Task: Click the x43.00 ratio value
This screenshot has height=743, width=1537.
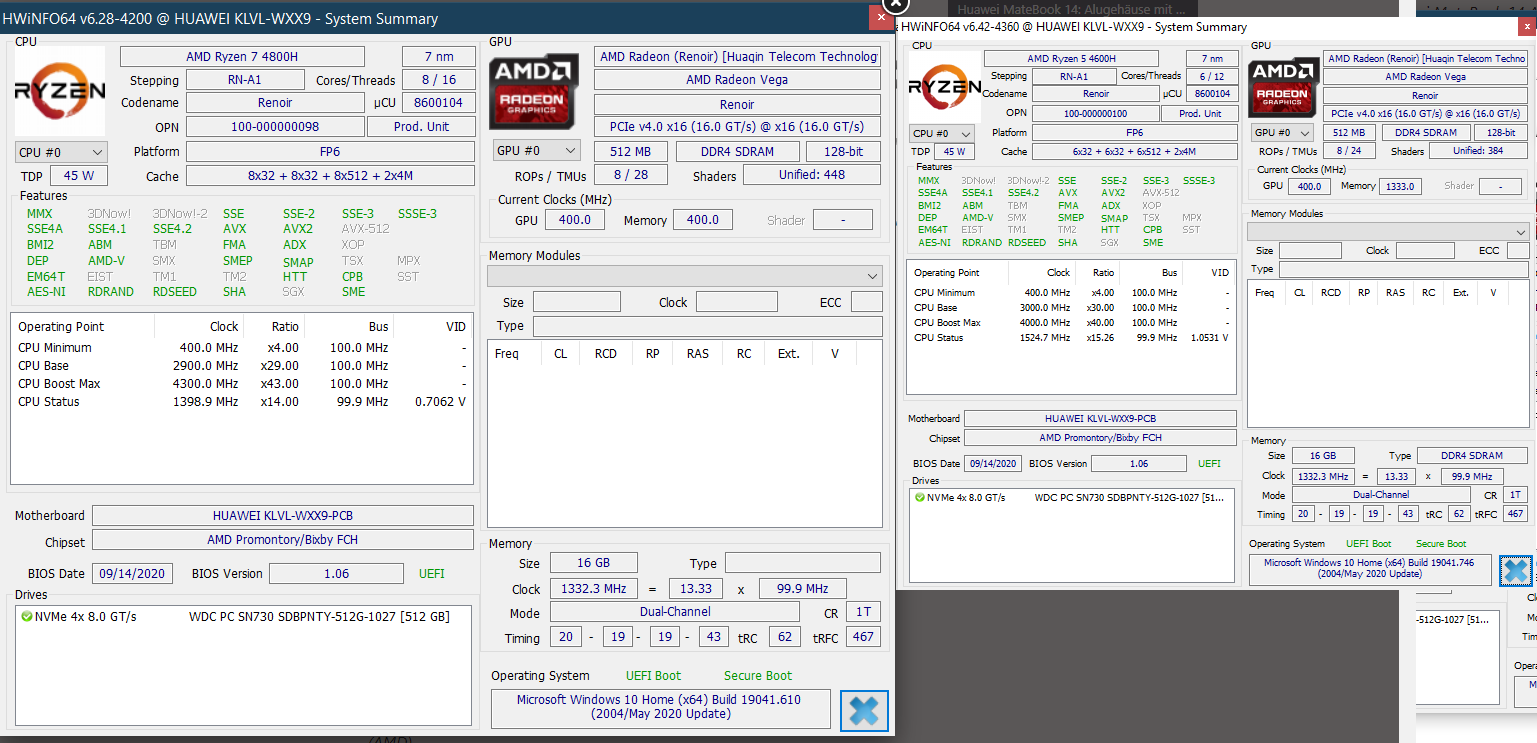Action: pyautogui.click(x=279, y=384)
